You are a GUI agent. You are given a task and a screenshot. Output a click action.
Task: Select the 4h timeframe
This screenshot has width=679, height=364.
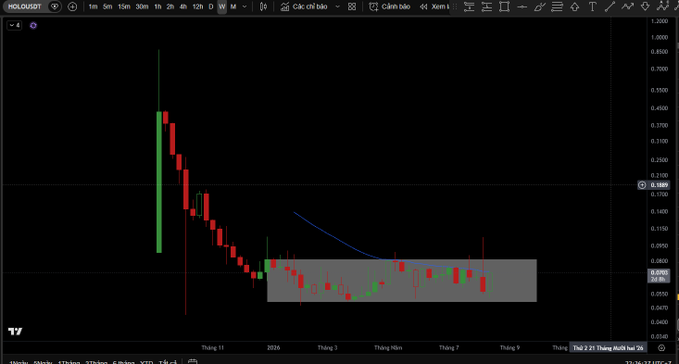tap(183, 6)
